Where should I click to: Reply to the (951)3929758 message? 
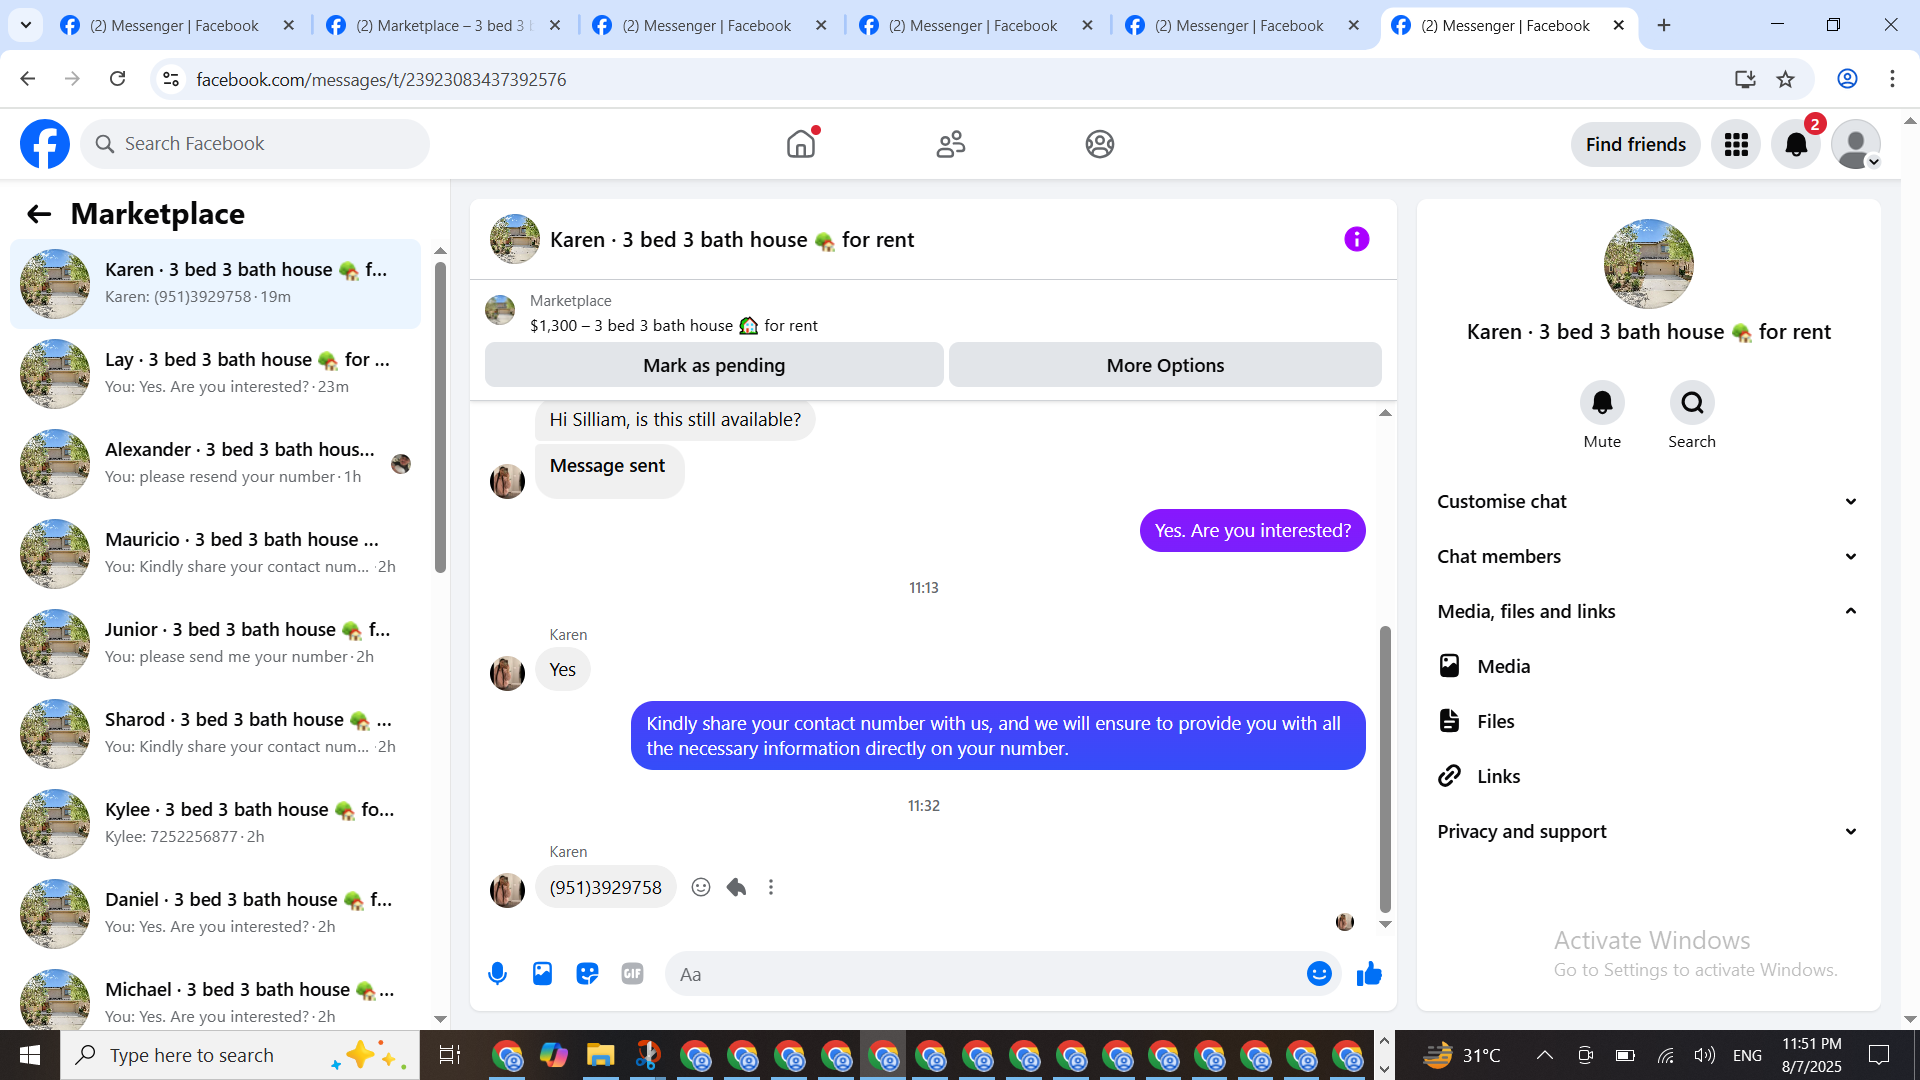[737, 887]
